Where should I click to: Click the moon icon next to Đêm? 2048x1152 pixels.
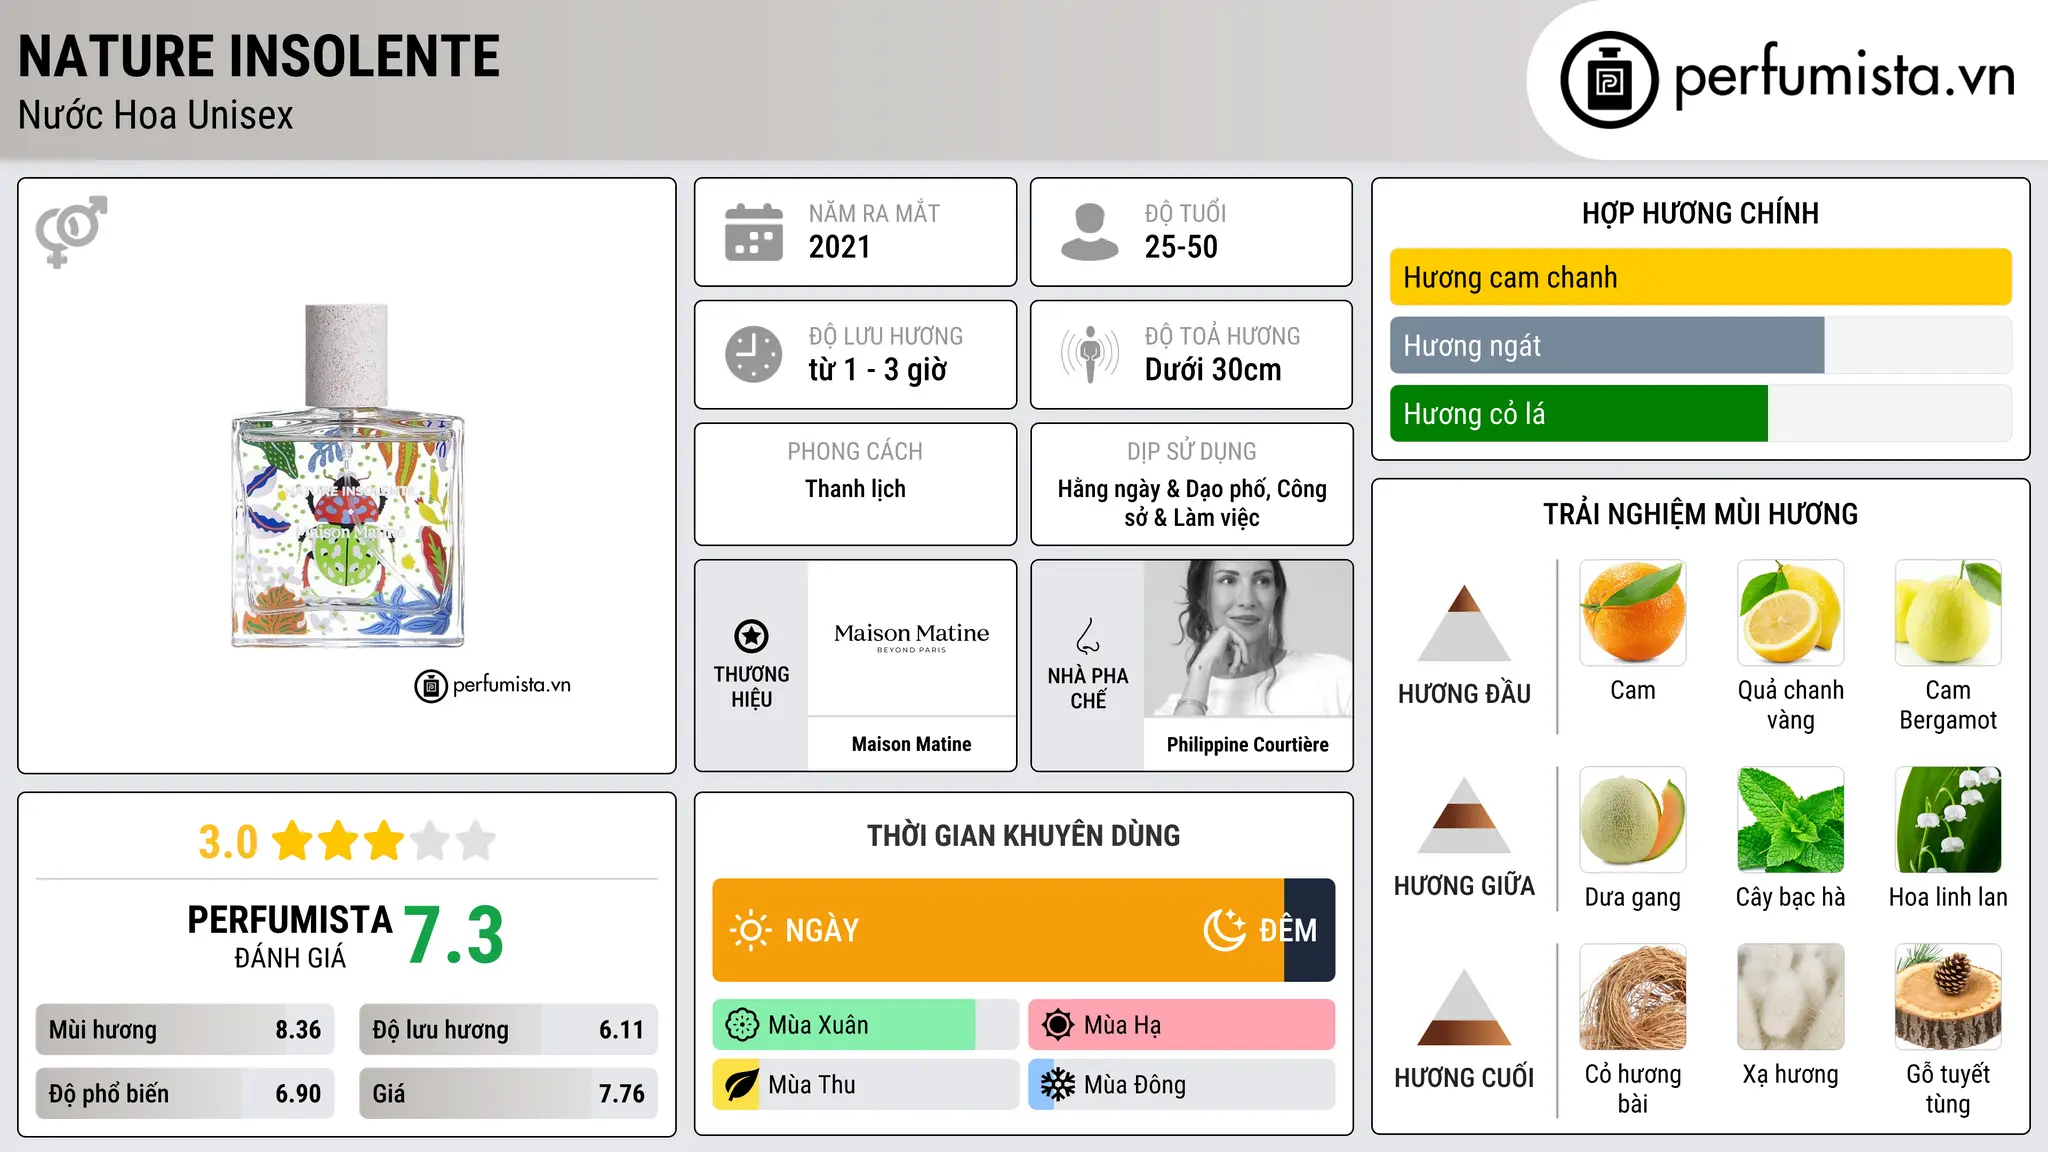(x=1224, y=930)
